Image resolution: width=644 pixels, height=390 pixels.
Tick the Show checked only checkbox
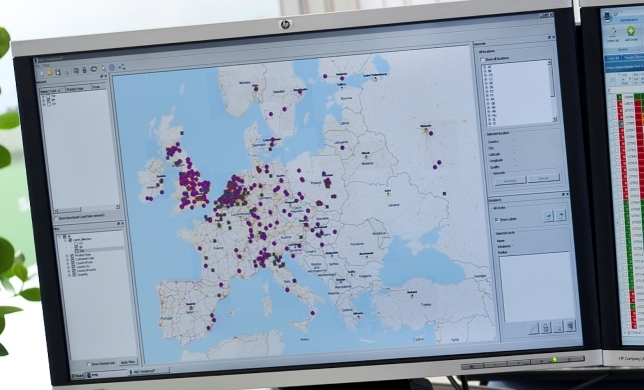click(88, 364)
